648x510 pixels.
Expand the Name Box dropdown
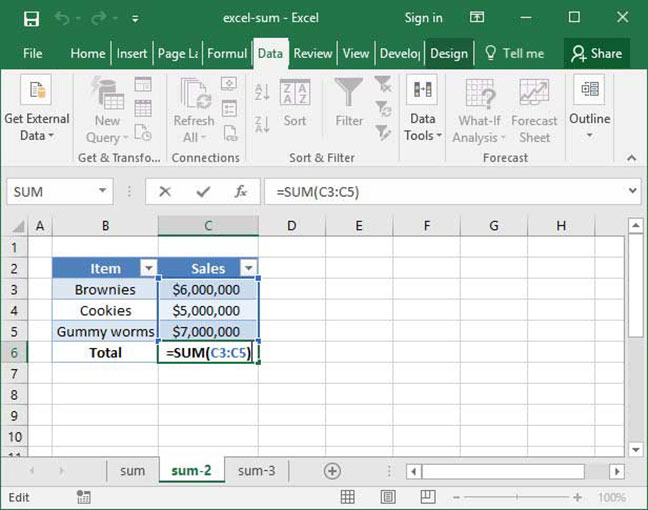104,192
